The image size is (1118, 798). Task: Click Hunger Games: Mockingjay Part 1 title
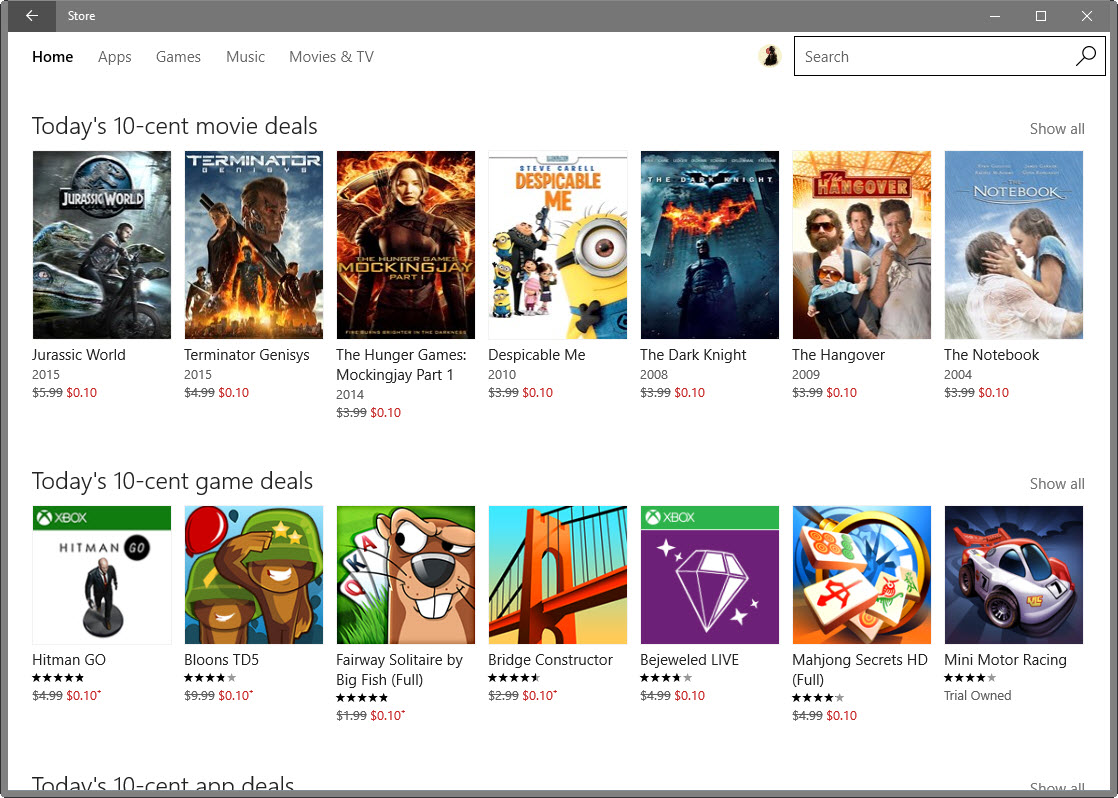click(401, 365)
